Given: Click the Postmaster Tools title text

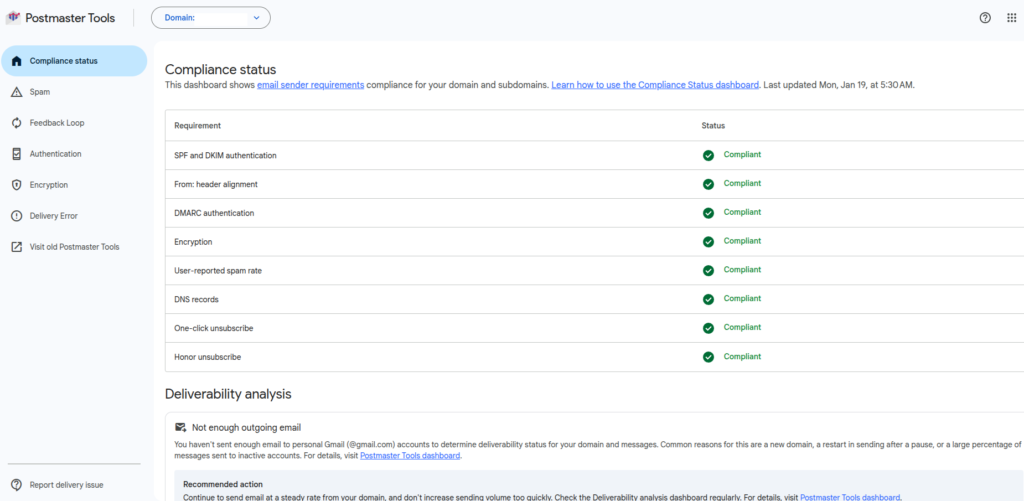Looking at the screenshot, I should click(x=70, y=18).
